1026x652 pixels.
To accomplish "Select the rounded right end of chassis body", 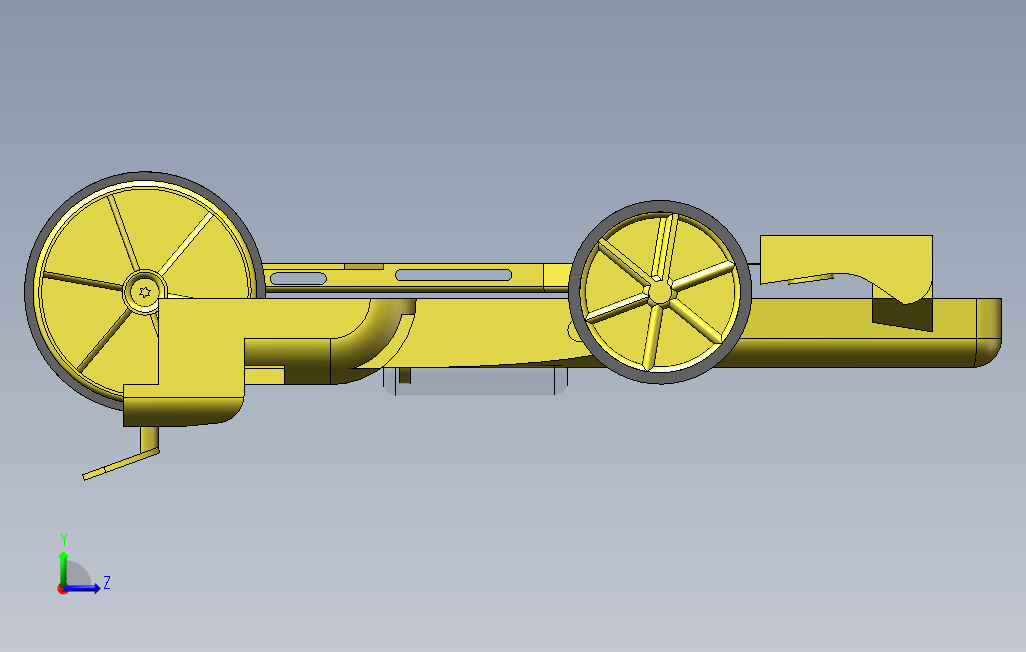I will click(x=989, y=332).
